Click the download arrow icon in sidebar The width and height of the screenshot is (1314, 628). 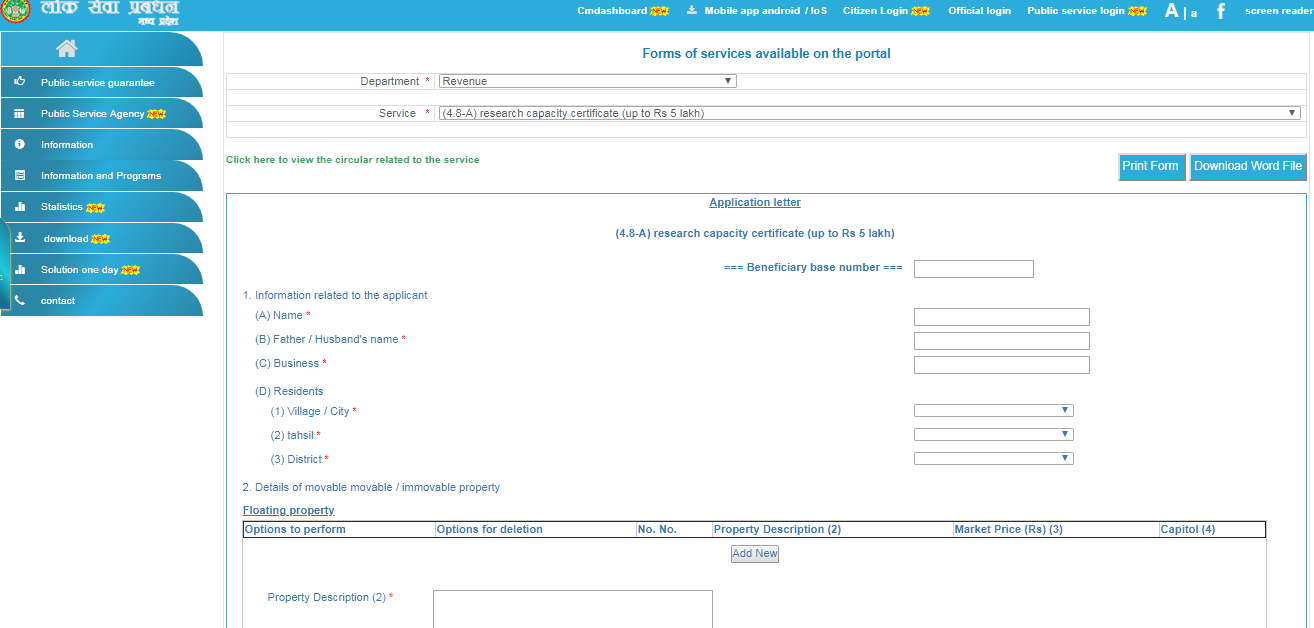coord(19,238)
